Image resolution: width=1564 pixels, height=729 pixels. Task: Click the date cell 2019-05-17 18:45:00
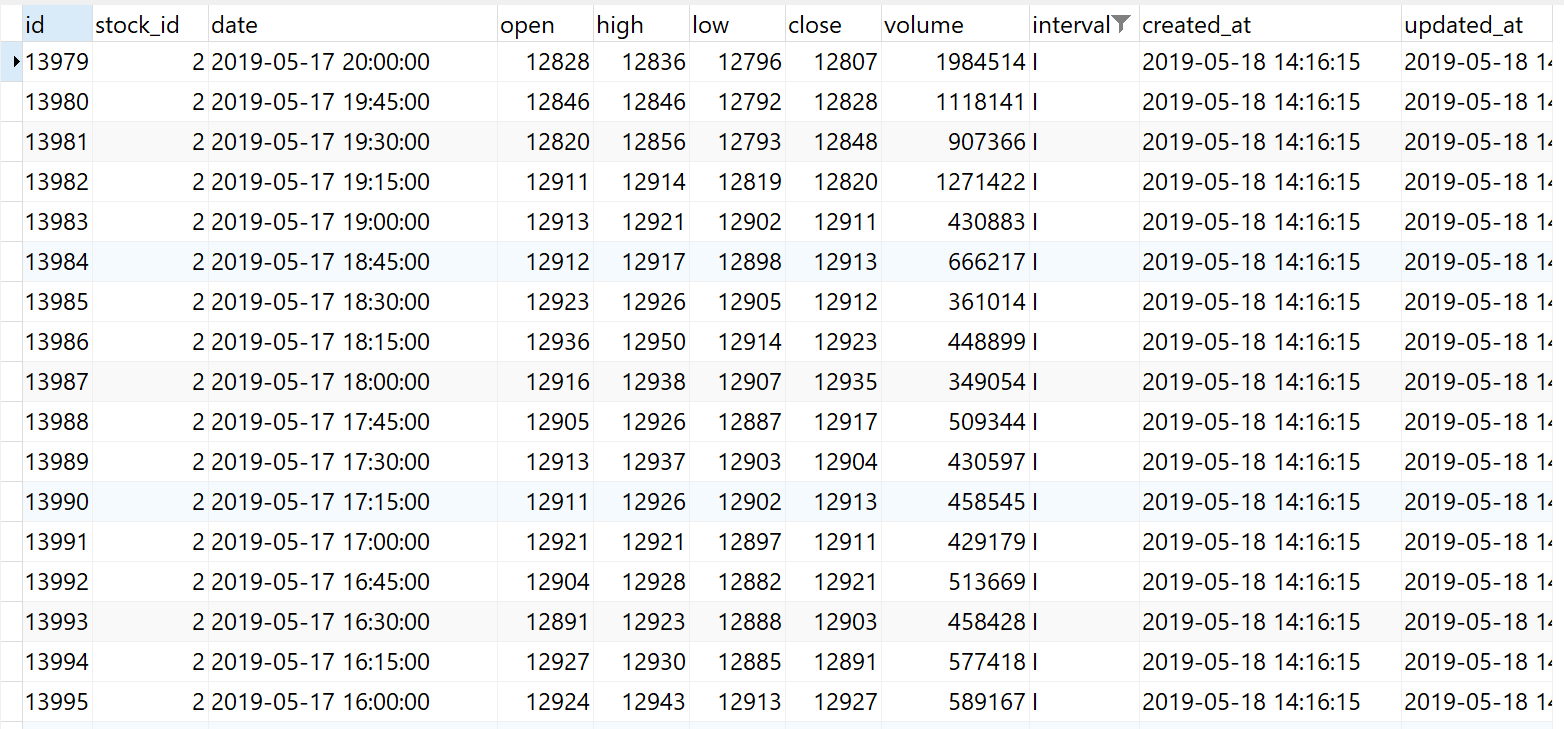click(353, 262)
